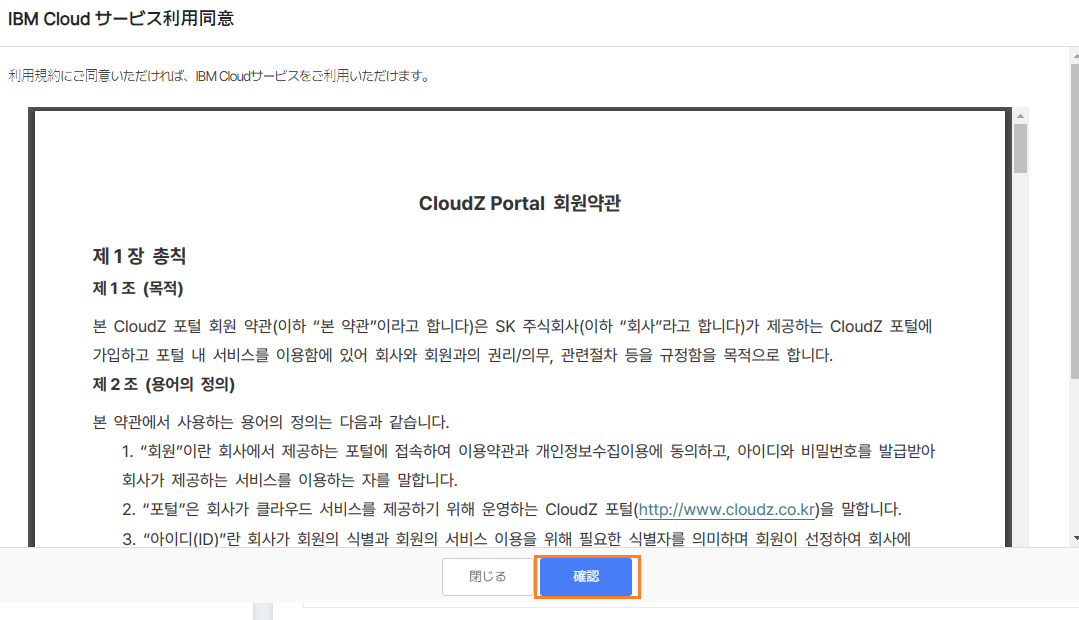Screen dimensions: 1079x620
Task: Click the dialog title IBM Cloud サービス利用同意
Action: tap(121, 19)
